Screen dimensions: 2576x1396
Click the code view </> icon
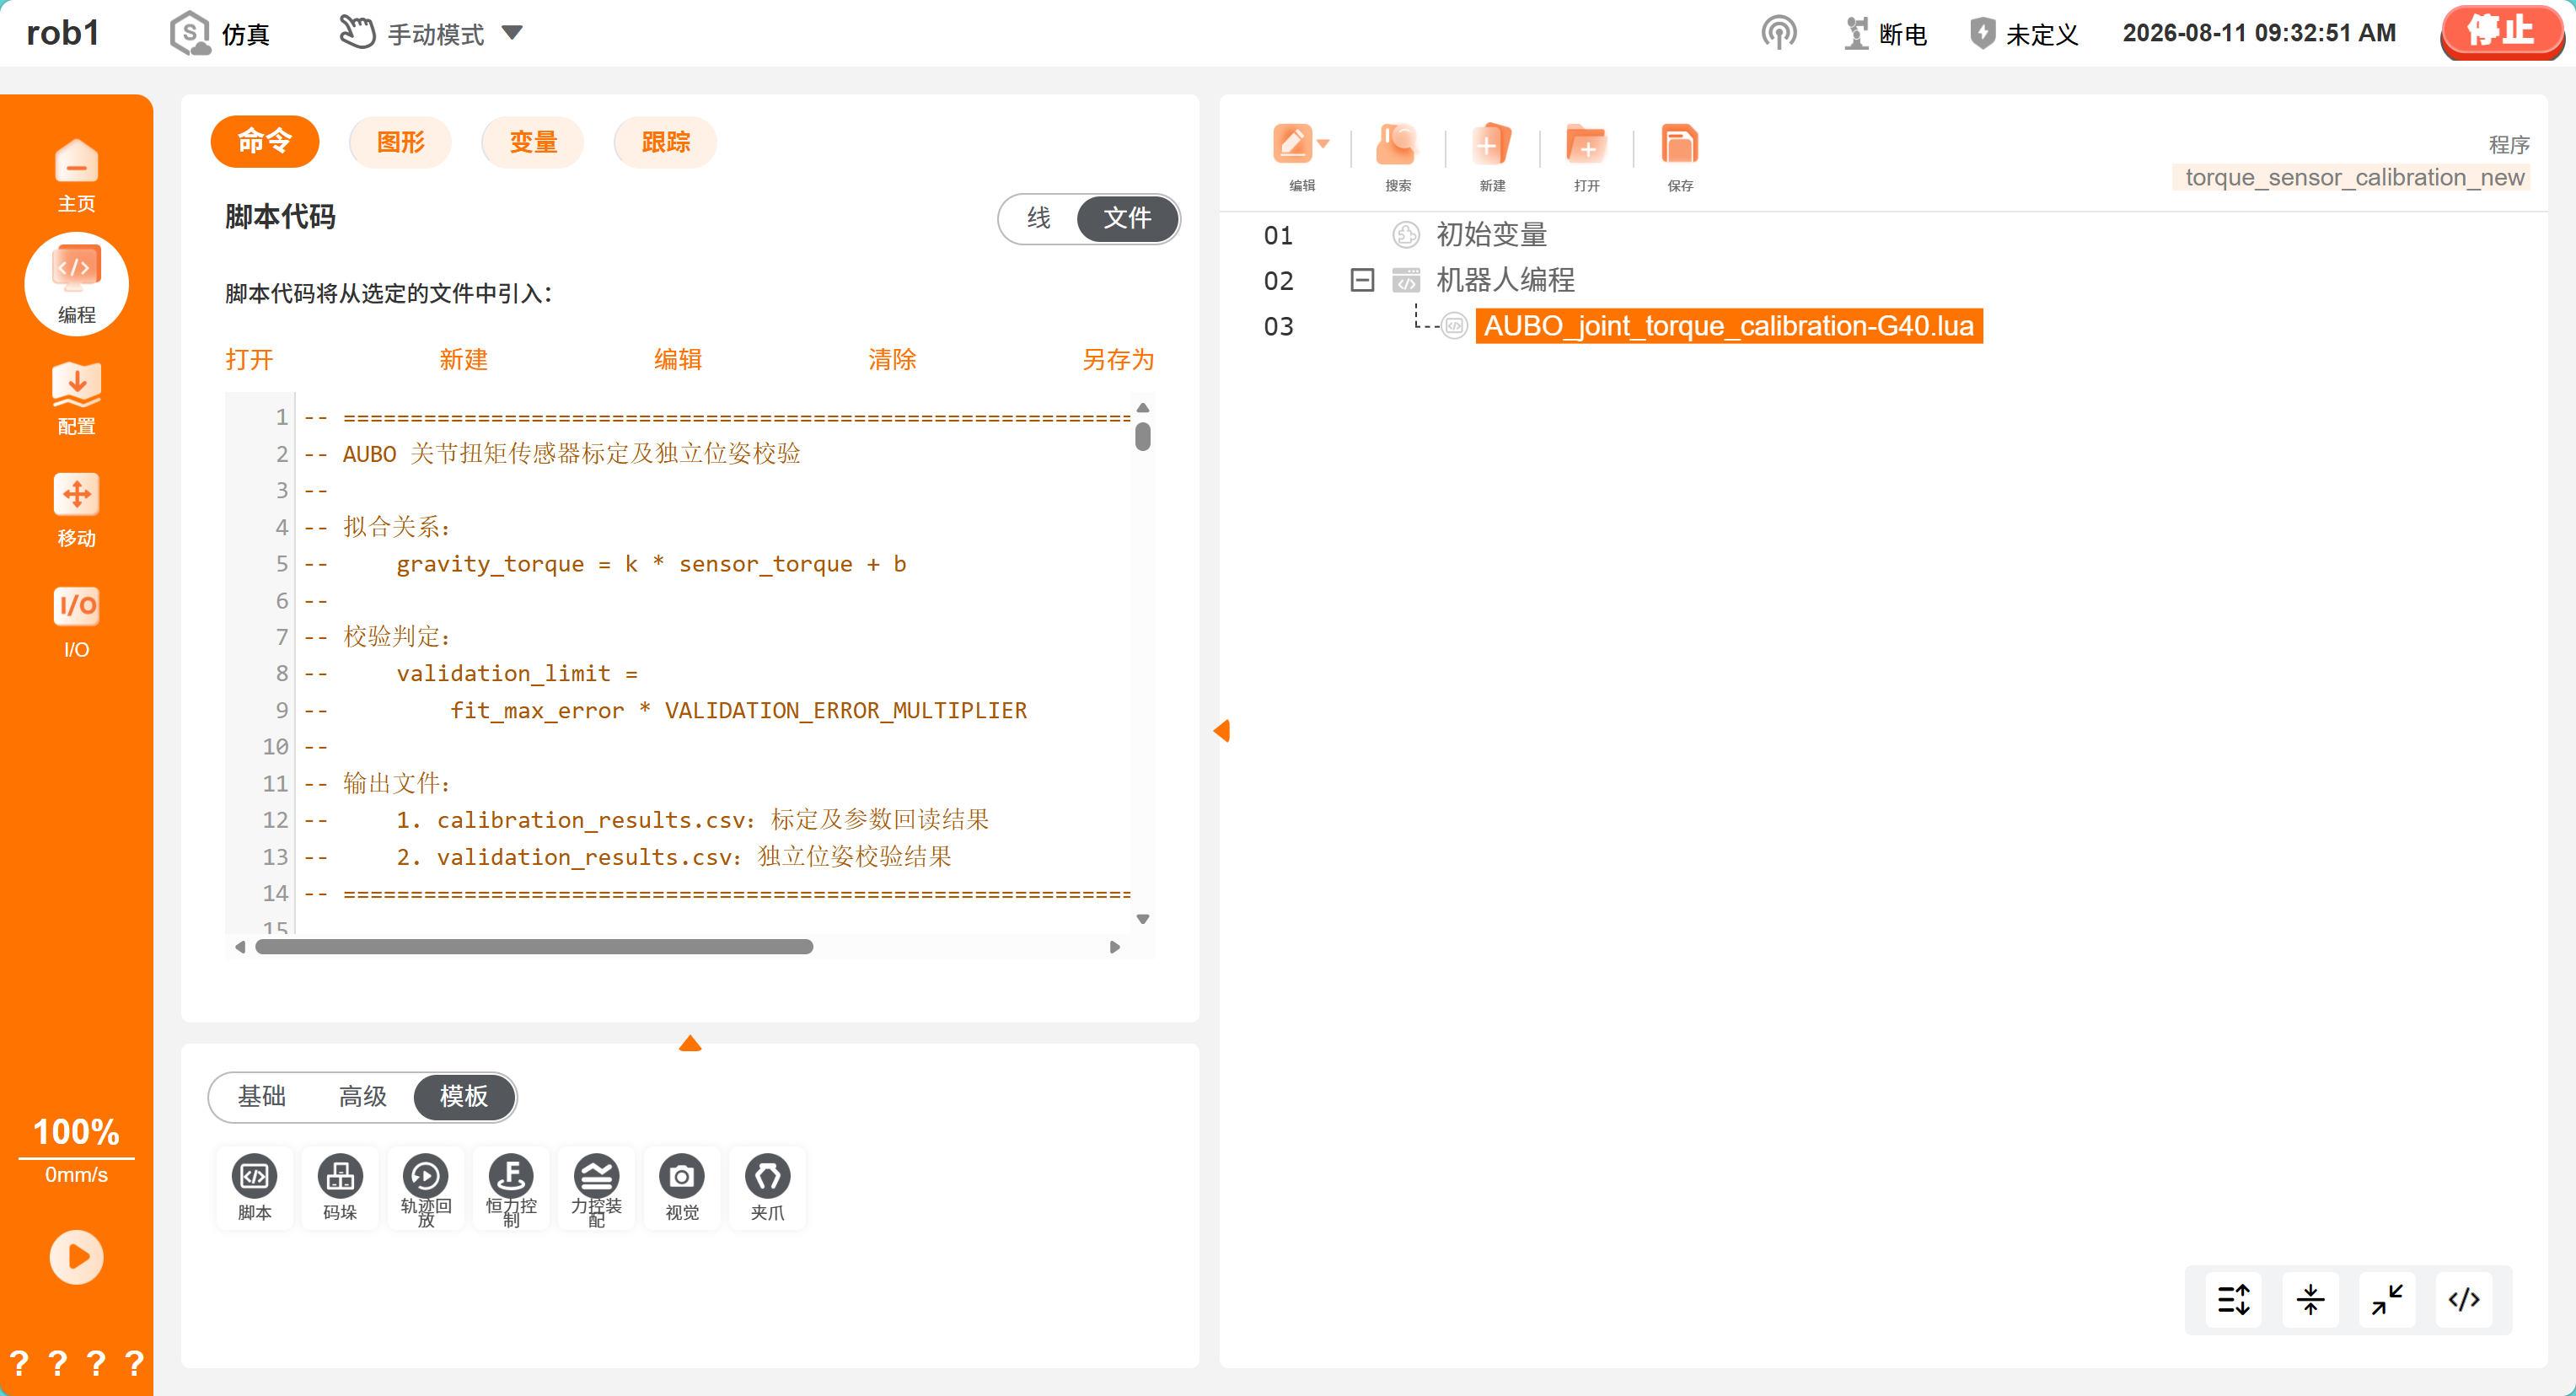pyautogui.click(x=2464, y=1299)
